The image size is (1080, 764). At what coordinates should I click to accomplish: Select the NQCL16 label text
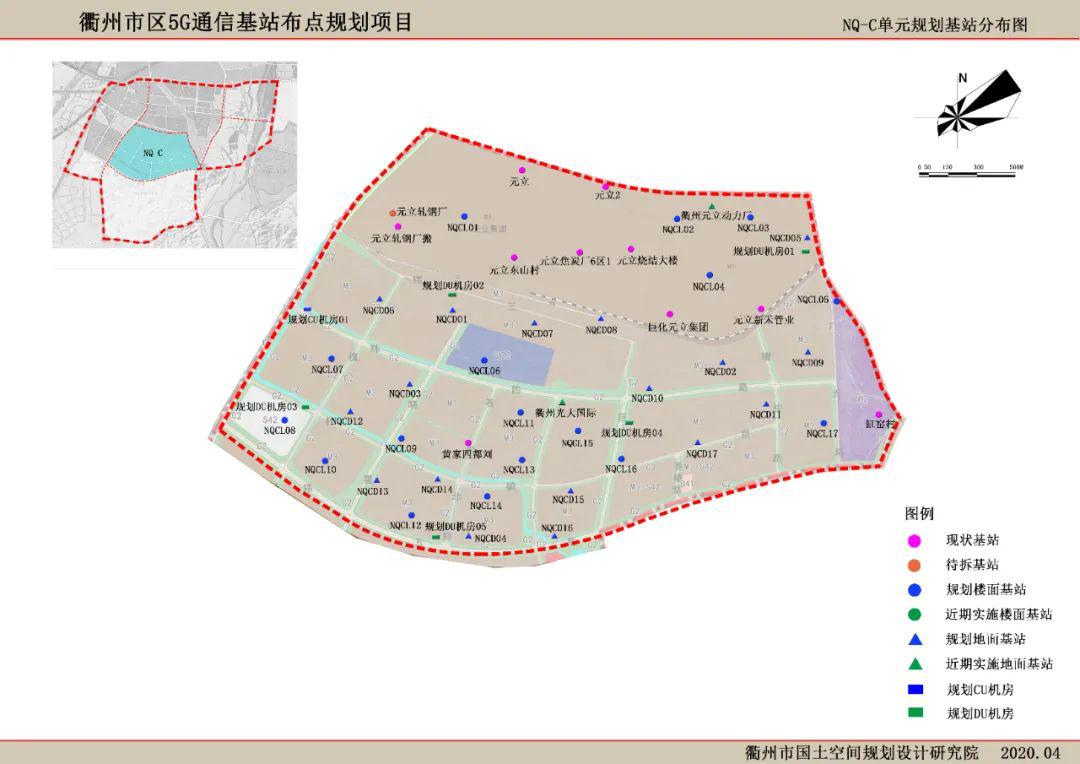pos(621,469)
